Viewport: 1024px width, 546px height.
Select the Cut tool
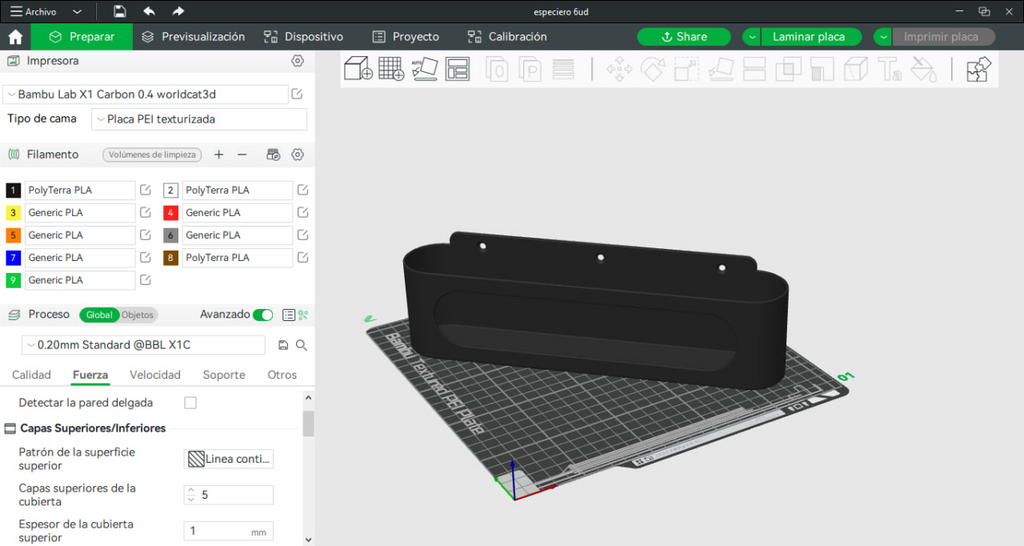(754, 69)
